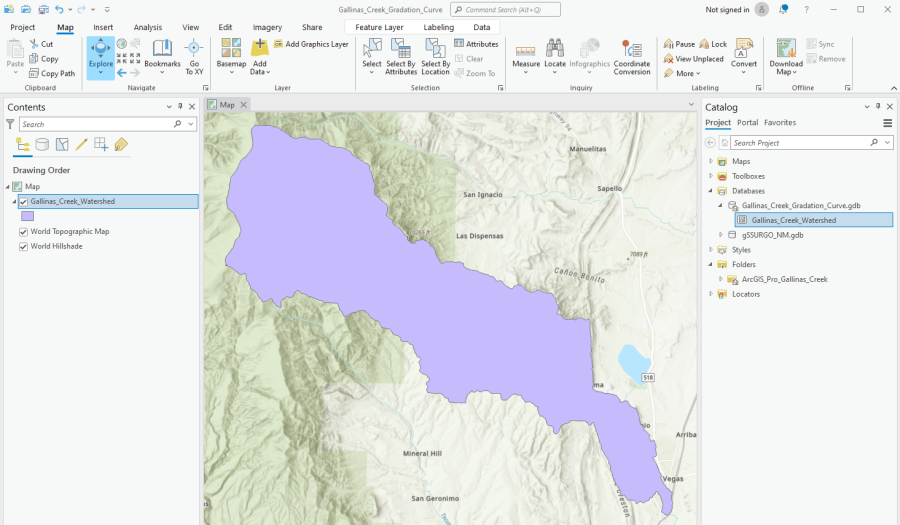Switch to the Analysis ribbon tab
This screenshot has height=525, width=900.
148,27
